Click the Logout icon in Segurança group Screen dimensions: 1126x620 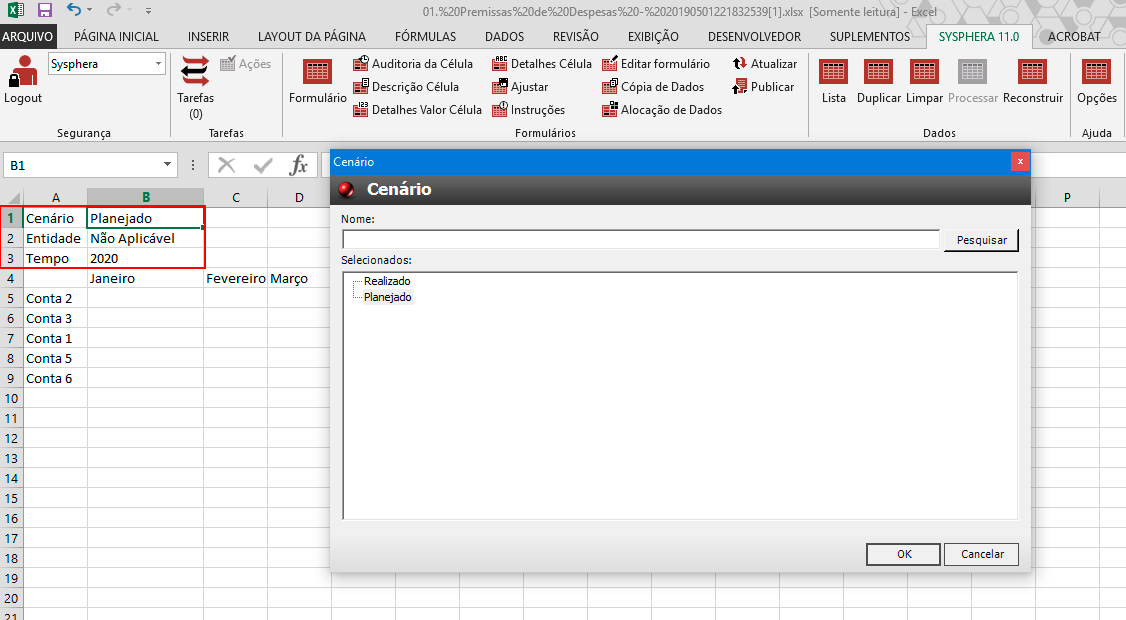[x=20, y=80]
